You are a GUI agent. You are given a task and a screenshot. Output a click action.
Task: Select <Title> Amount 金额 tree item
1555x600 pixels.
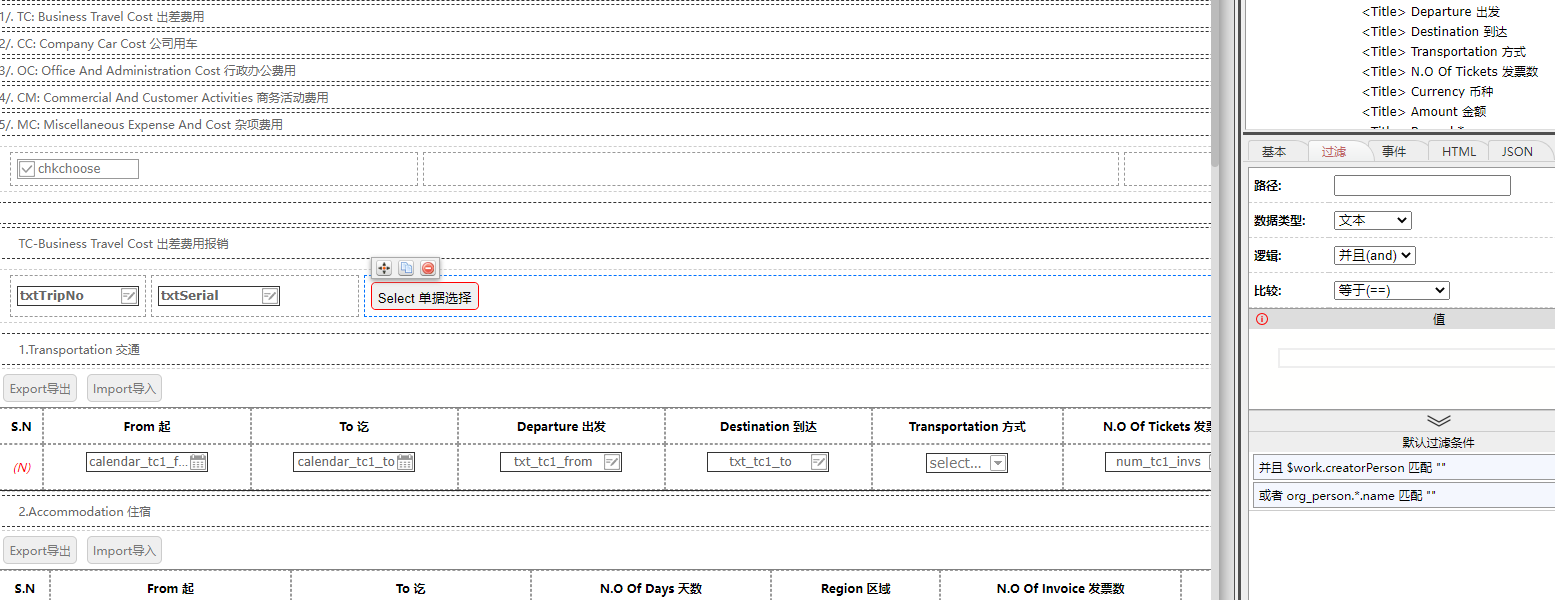[1424, 112]
